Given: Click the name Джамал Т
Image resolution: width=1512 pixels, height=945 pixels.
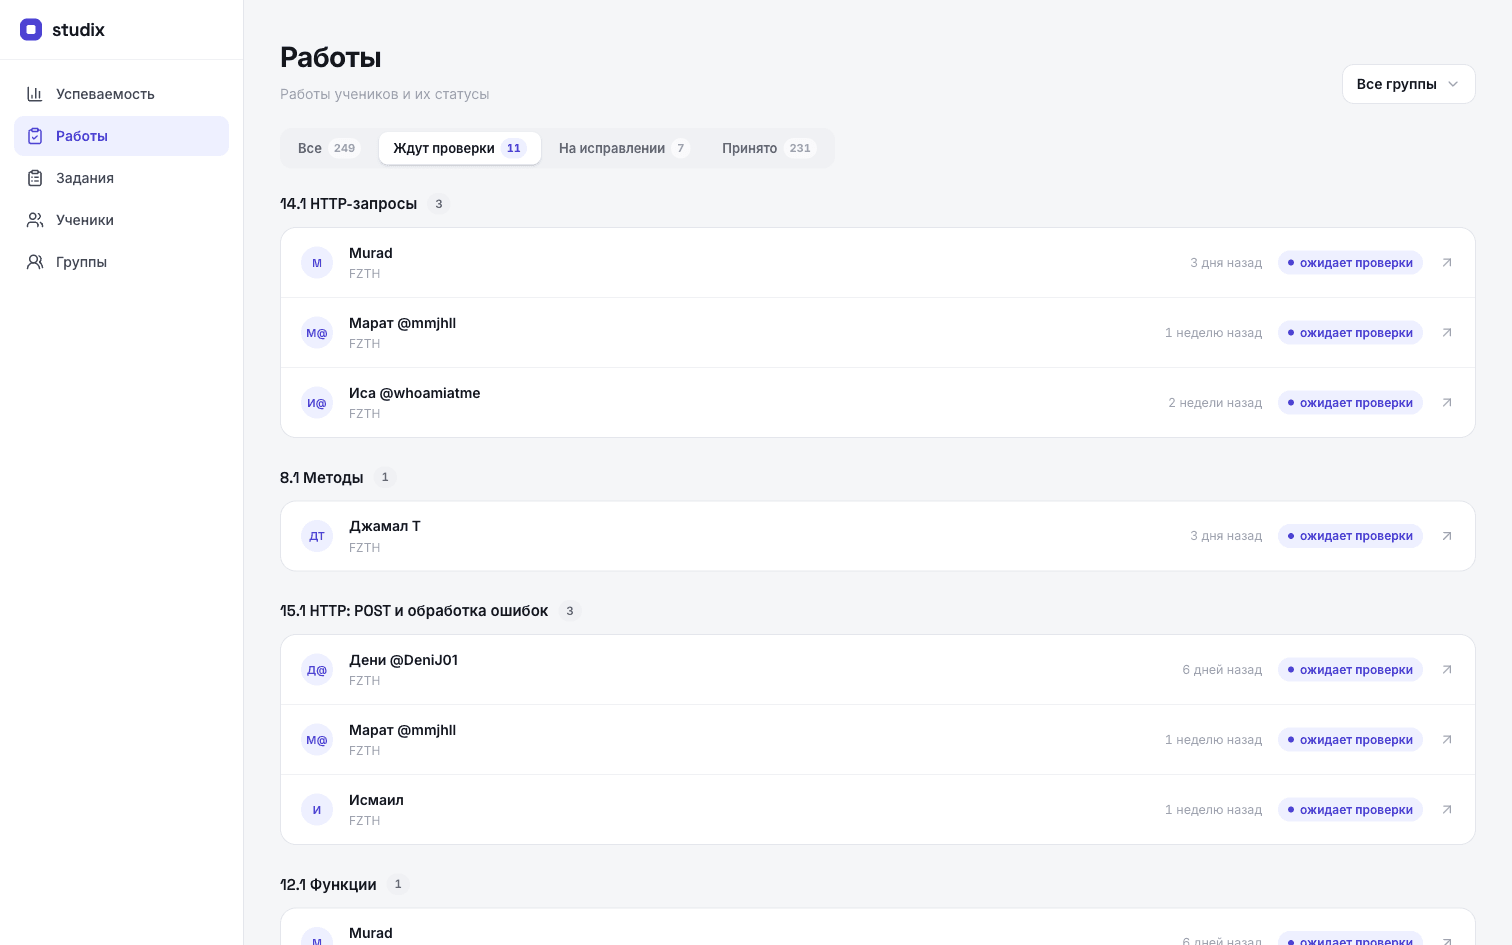Looking at the screenshot, I should pyautogui.click(x=384, y=526).
